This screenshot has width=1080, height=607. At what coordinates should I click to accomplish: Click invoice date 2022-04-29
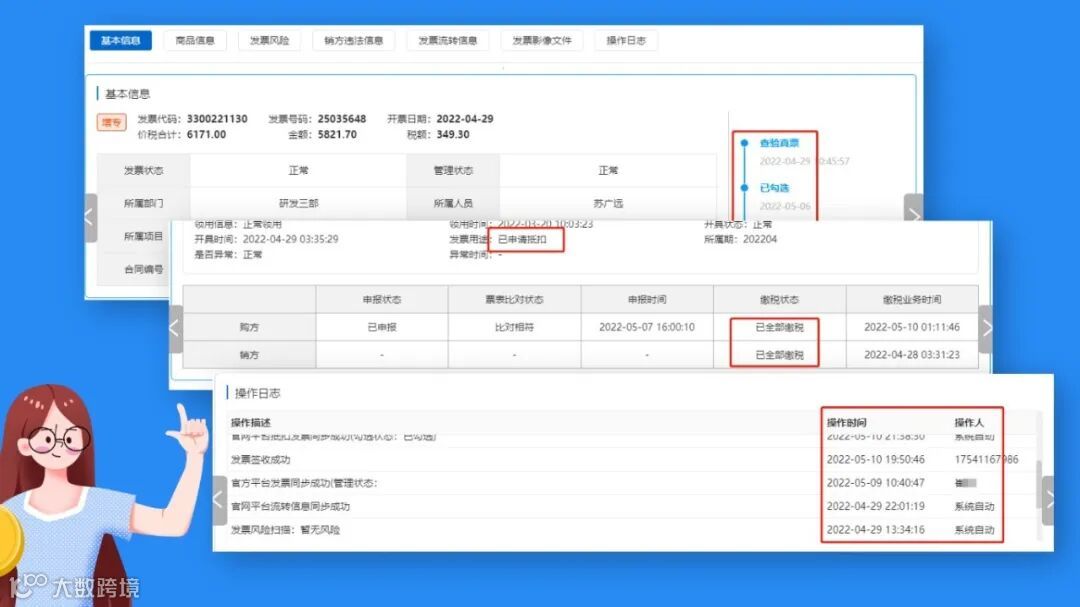tap(465, 119)
